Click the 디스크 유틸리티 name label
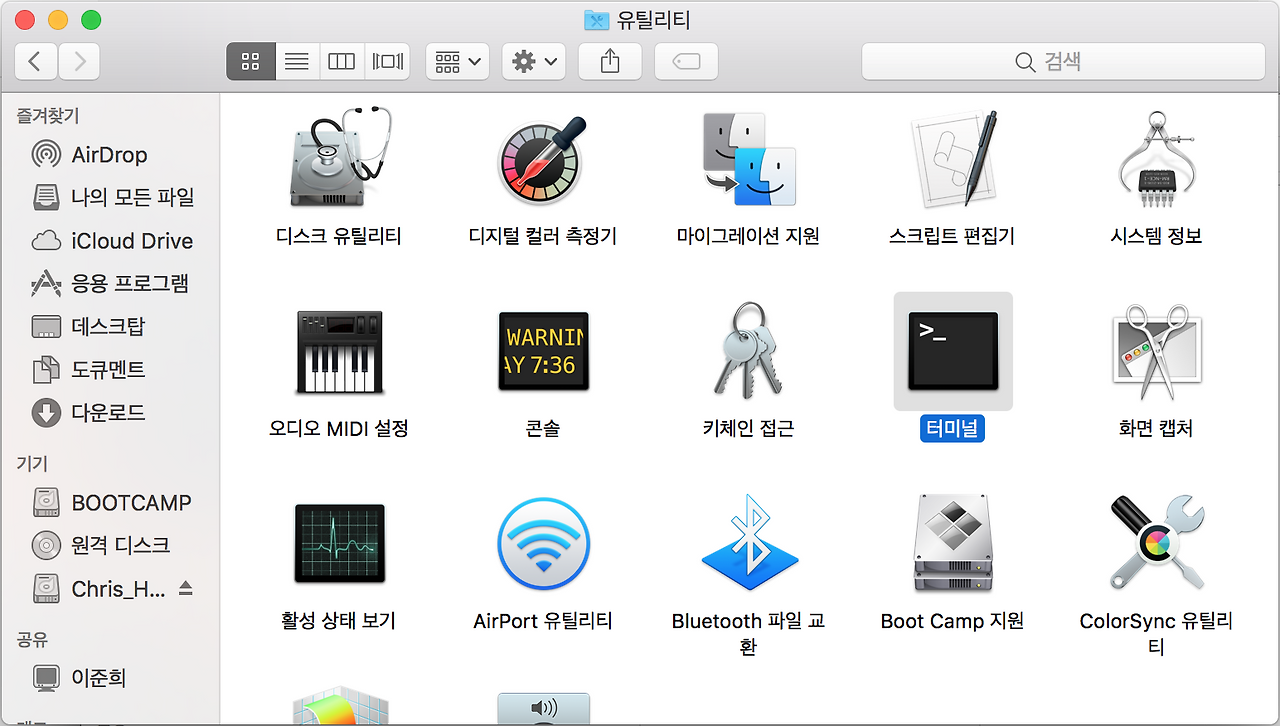Image resolution: width=1280 pixels, height=726 pixels. click(338, 236)
